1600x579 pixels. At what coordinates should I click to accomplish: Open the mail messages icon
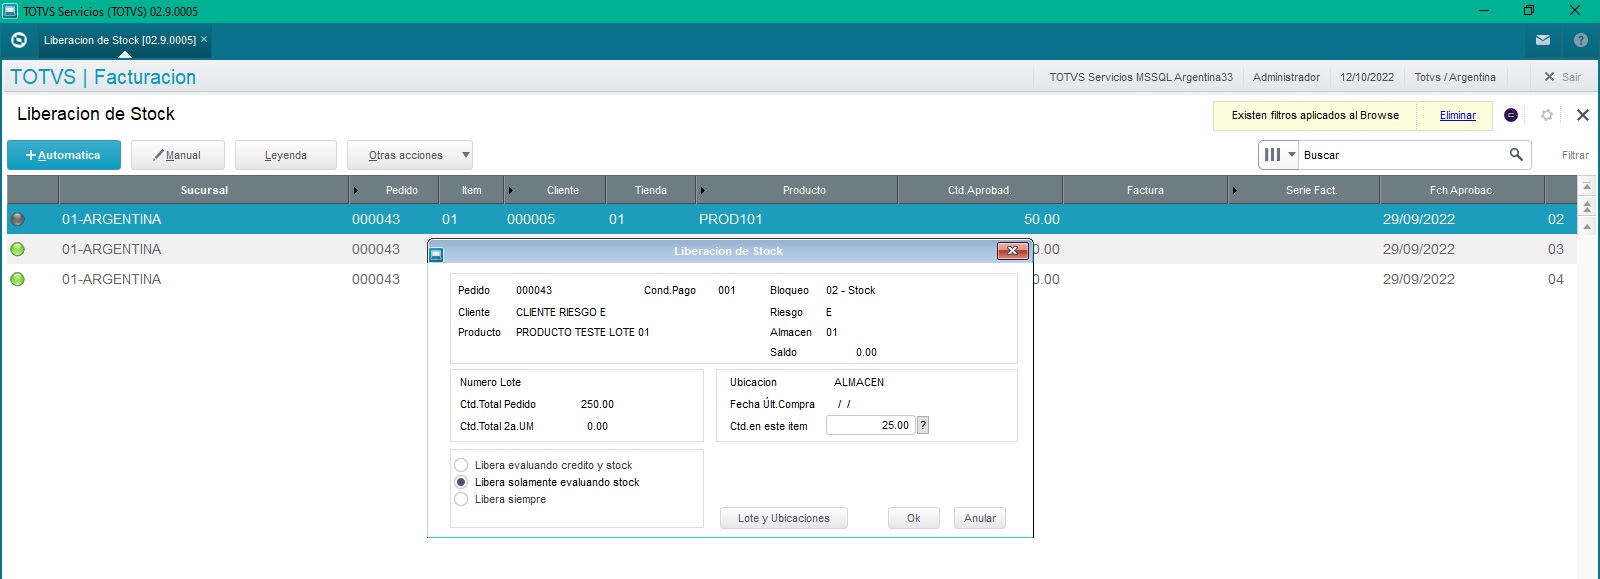pyautogui.click(x=1543, y=40)
